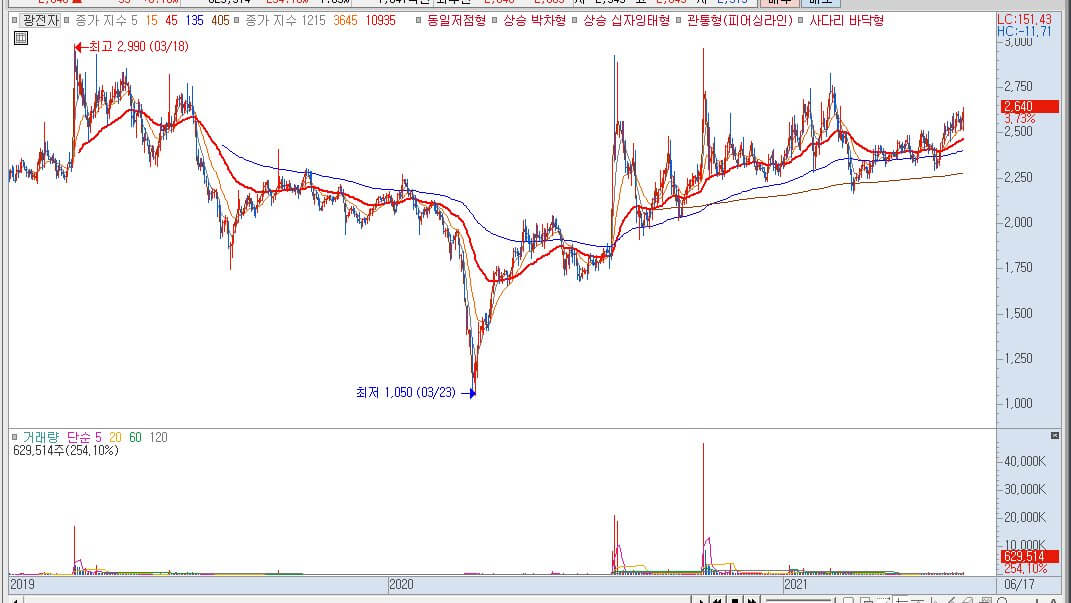Image resolution: width=1071 pixels, height=603 pixels.
Task: Click the 1,000 price axis label
Action: pos(1018,403)
